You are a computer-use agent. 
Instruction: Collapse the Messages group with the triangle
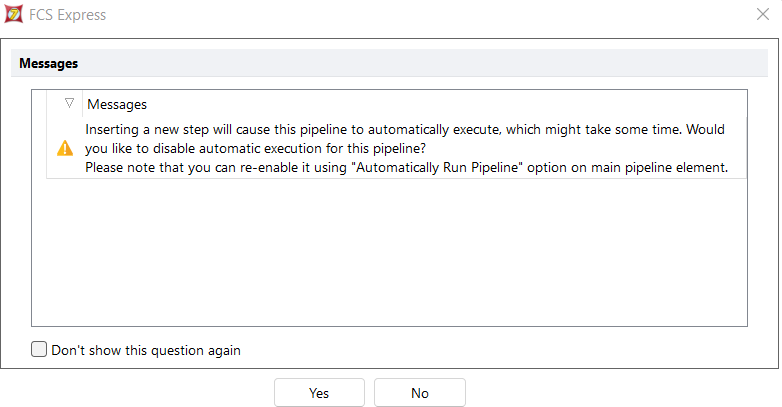[69, 103]
